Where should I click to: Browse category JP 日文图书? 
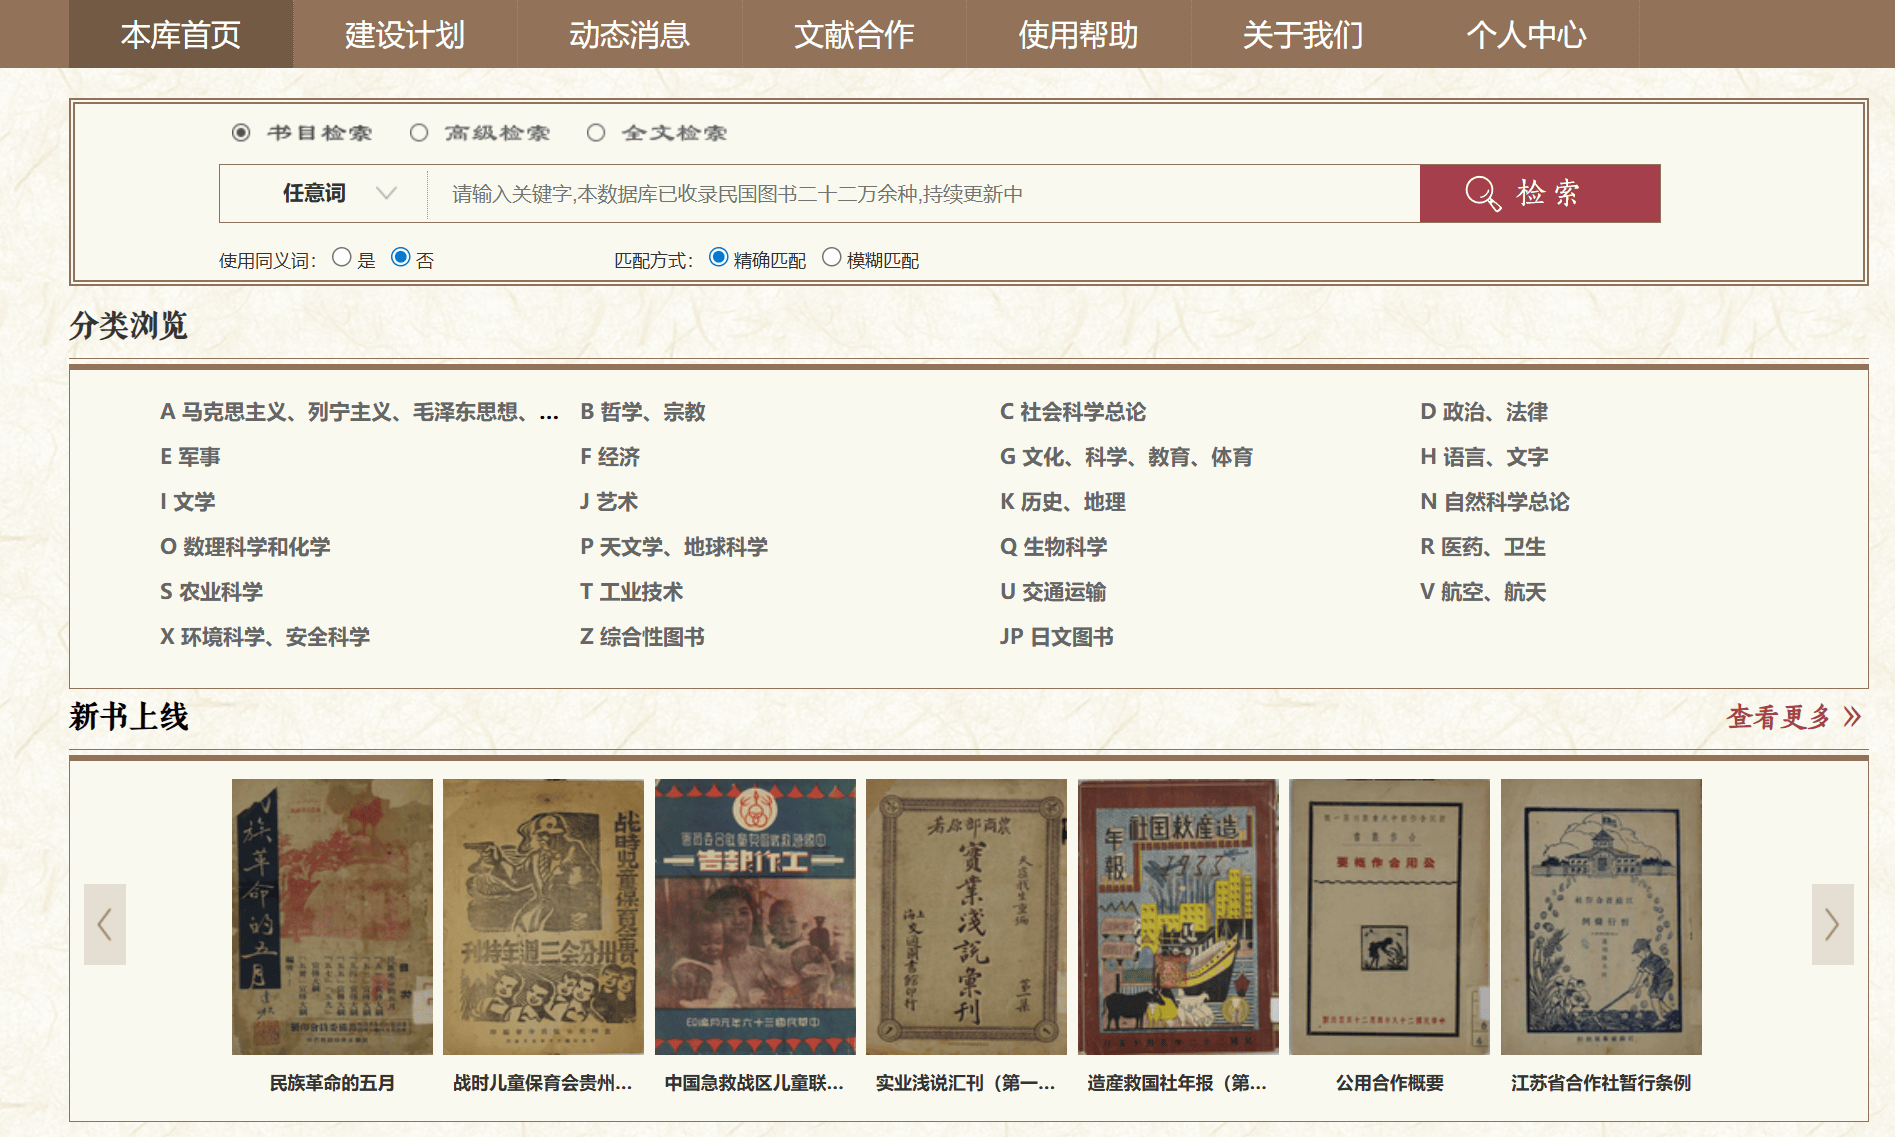(1056, 637)
